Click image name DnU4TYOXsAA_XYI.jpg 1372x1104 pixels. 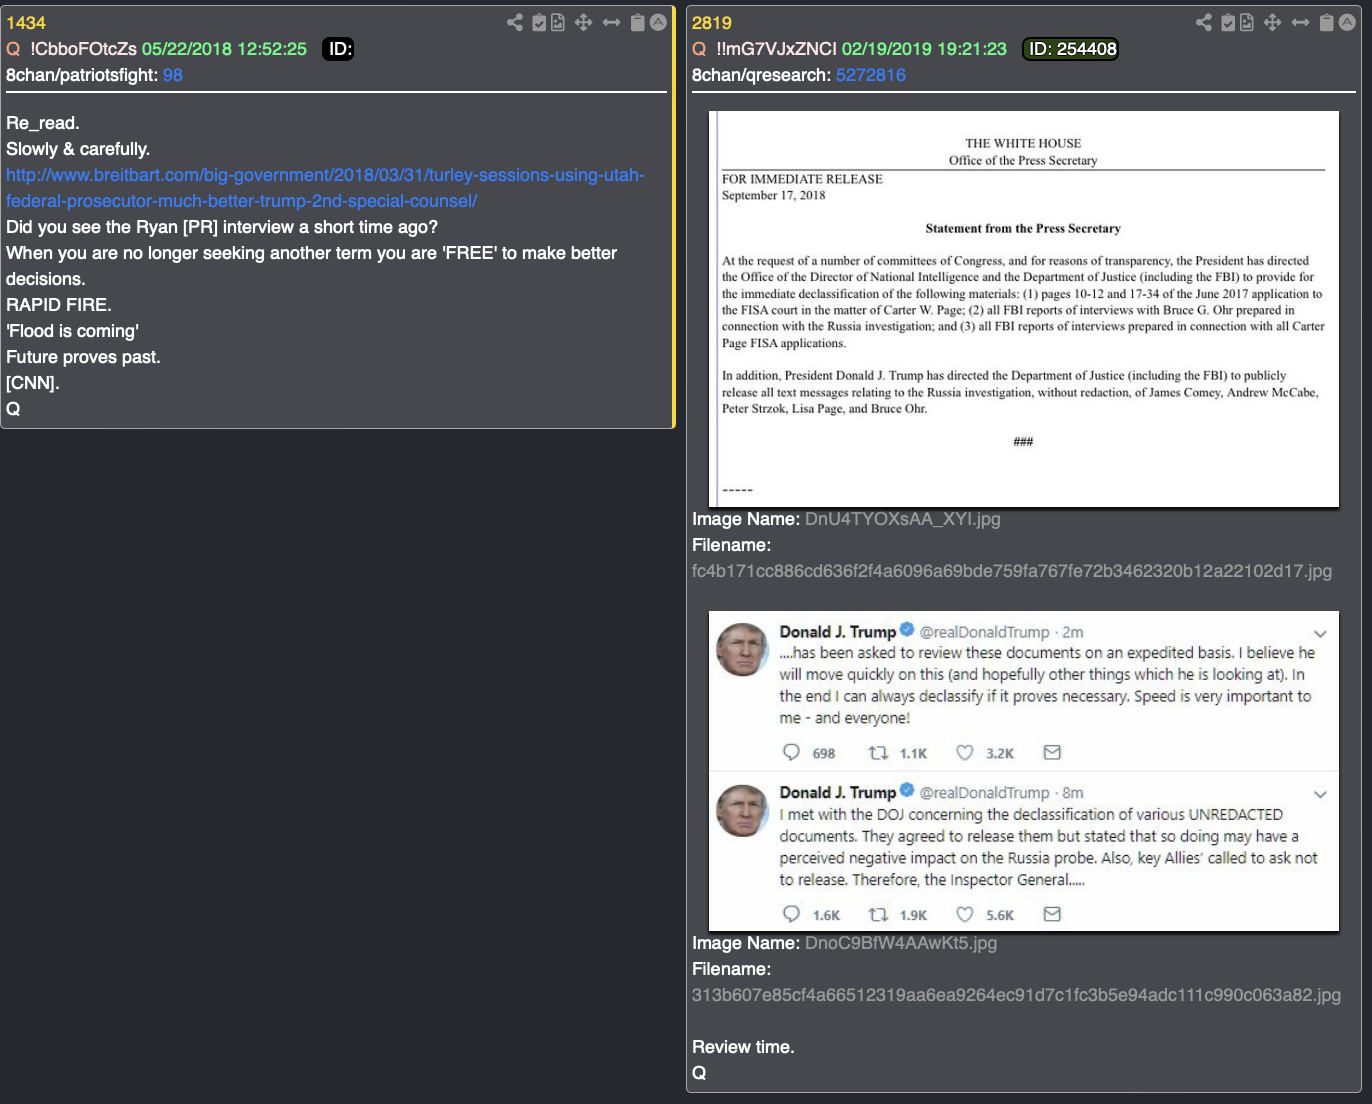pyautogui.click(x=903, y=519)
